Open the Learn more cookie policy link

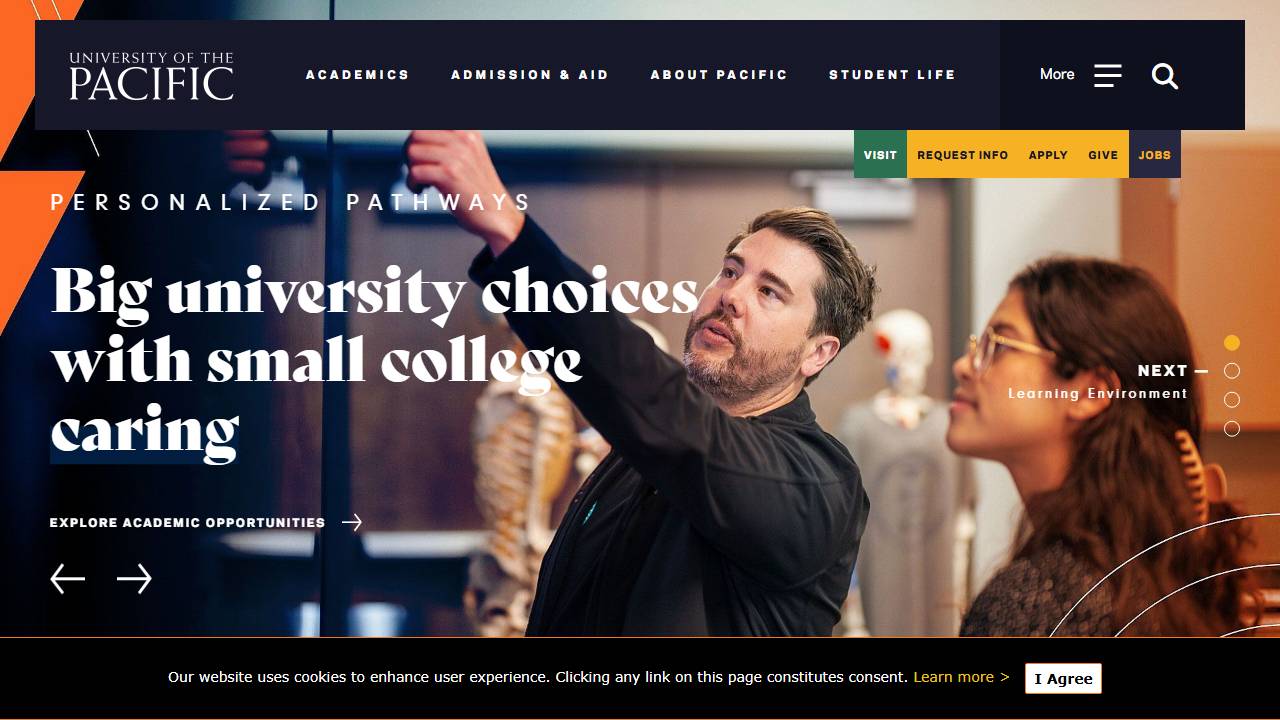pyautogui.click(x=961, y=677)
